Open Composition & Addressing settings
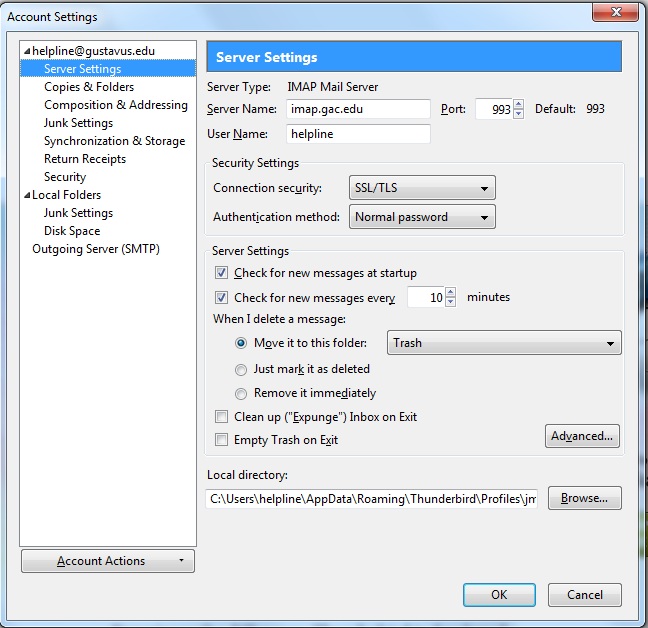 [116, 105]
